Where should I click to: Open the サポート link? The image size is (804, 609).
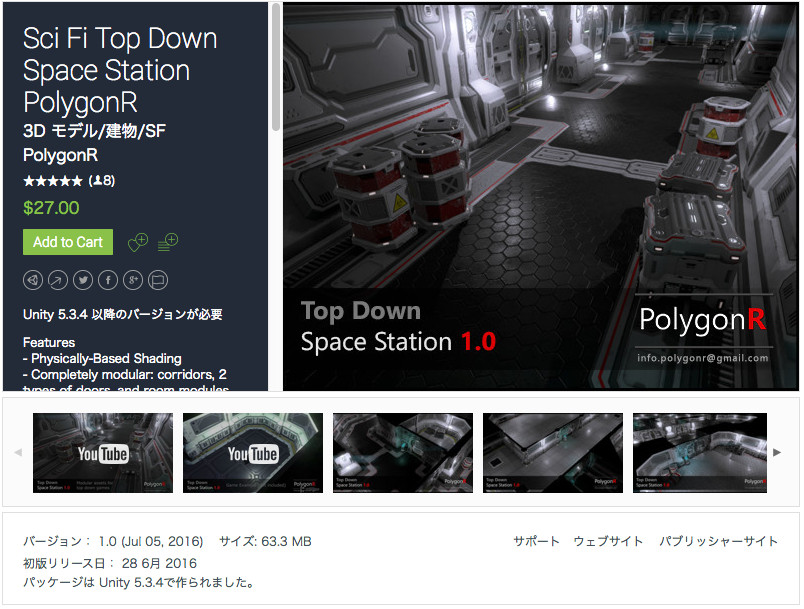(536, 541)
